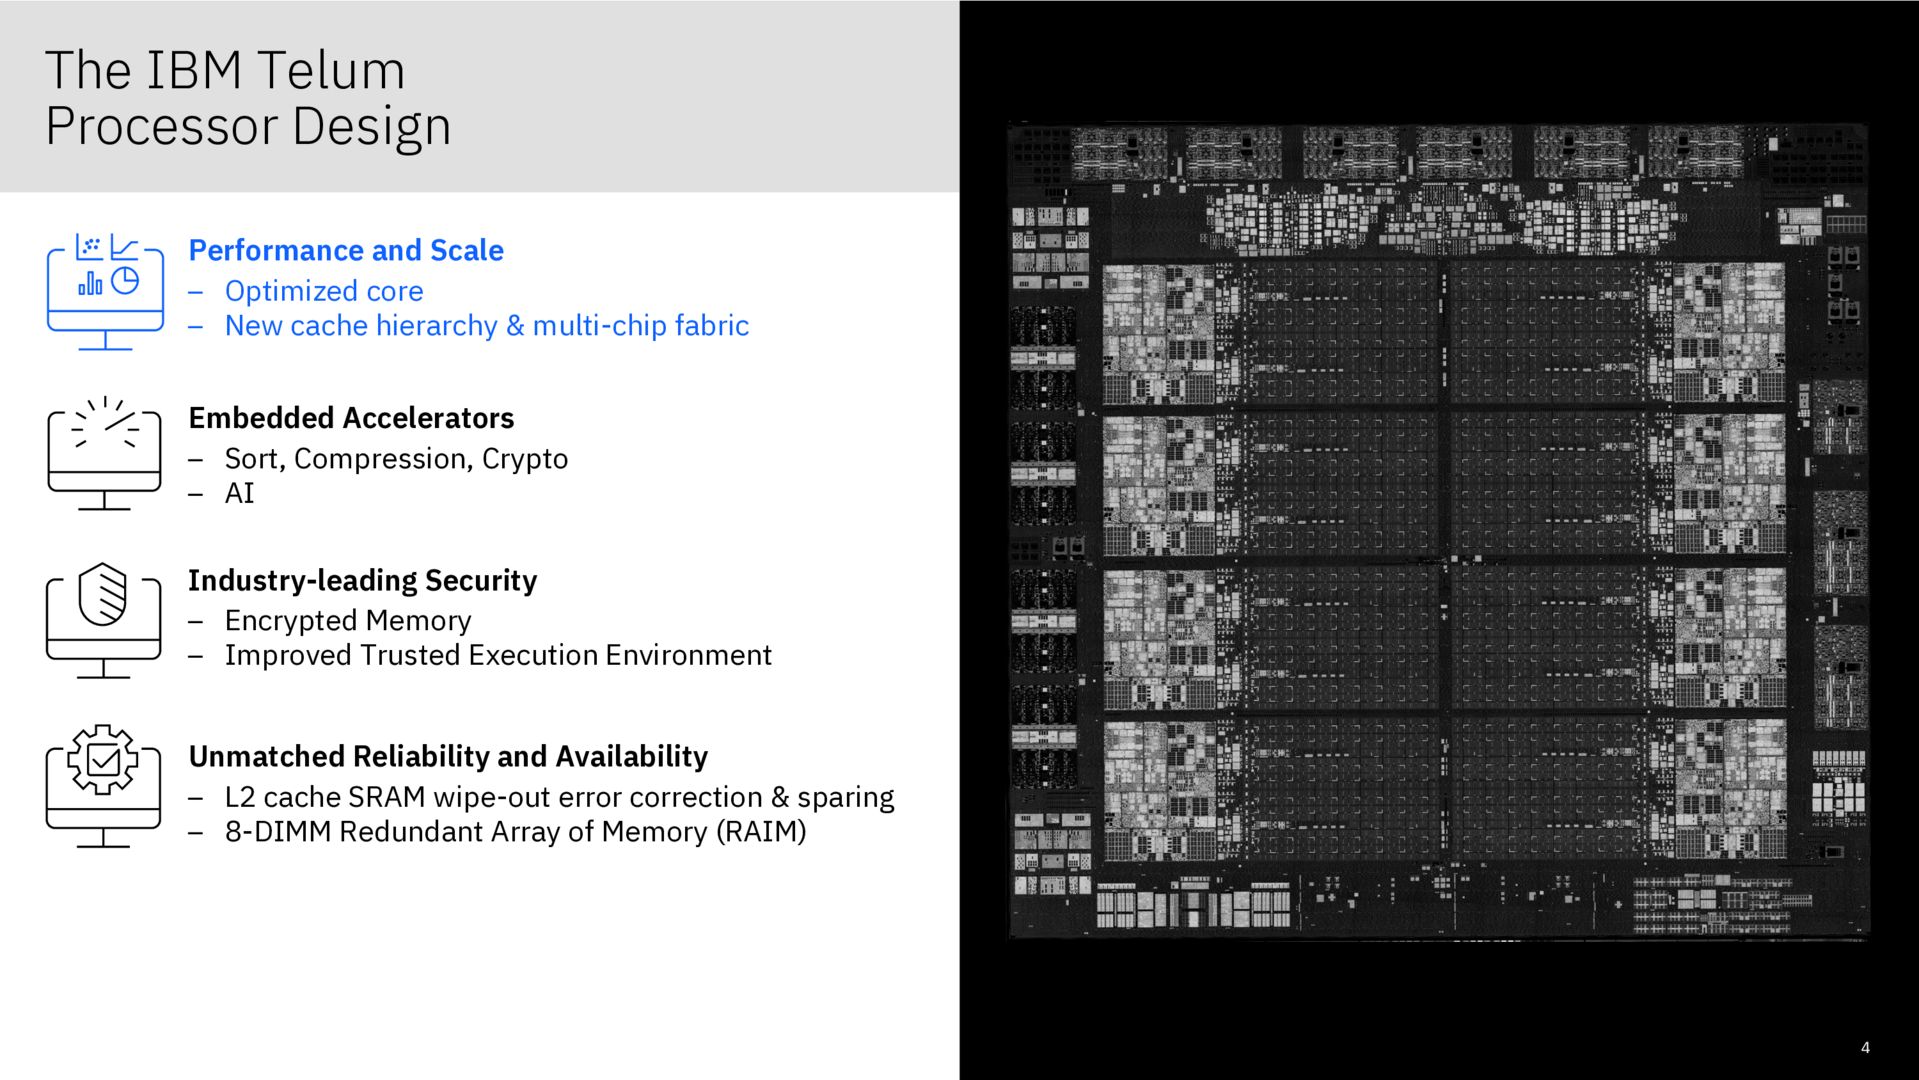Click the Telum processor die image
Screen dimensions: 1919x1080
(1438, 531)
